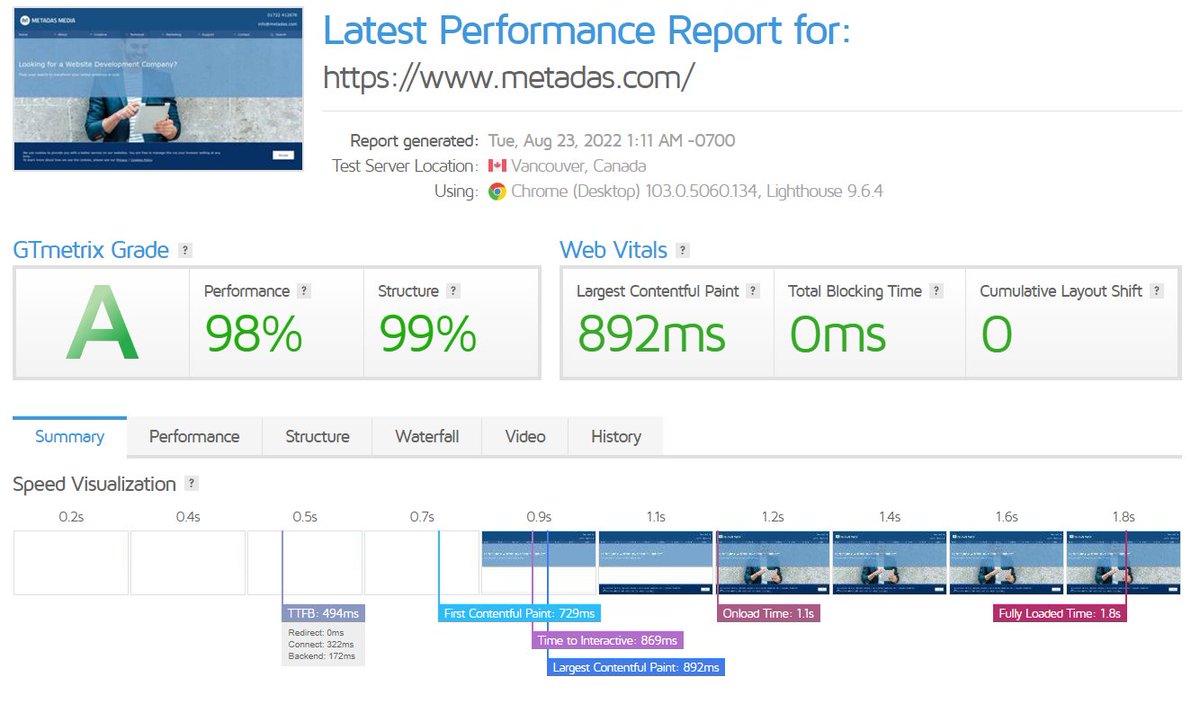Open the Speed Visualization help icon
1200x704 pixels.
coord(192,484)
